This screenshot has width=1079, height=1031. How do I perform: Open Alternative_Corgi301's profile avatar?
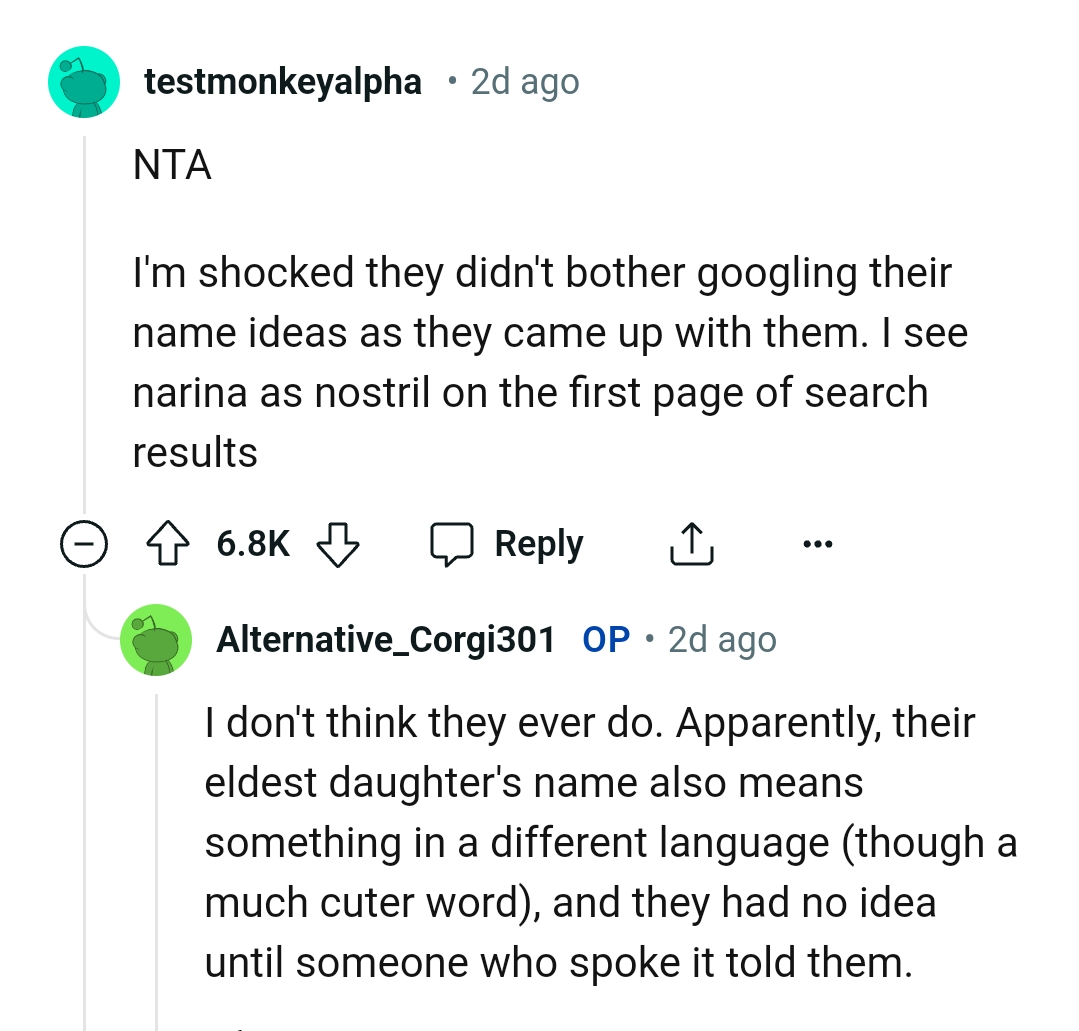pyautogui.click(x=157, y=639)
